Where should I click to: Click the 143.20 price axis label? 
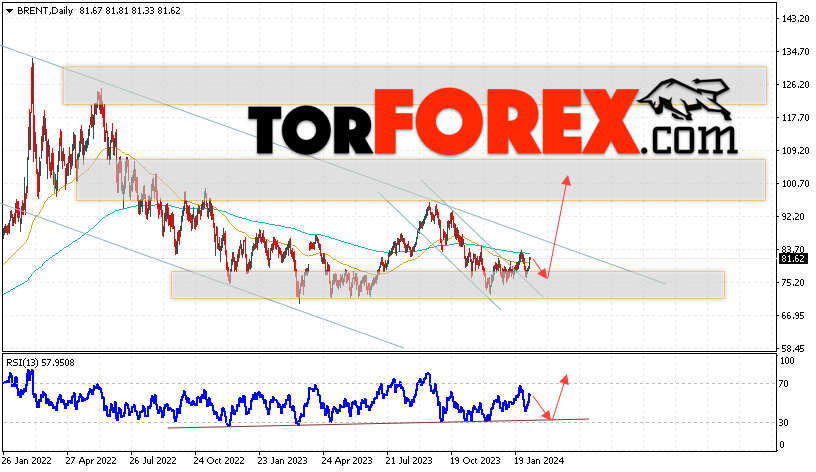click(796, 19)
